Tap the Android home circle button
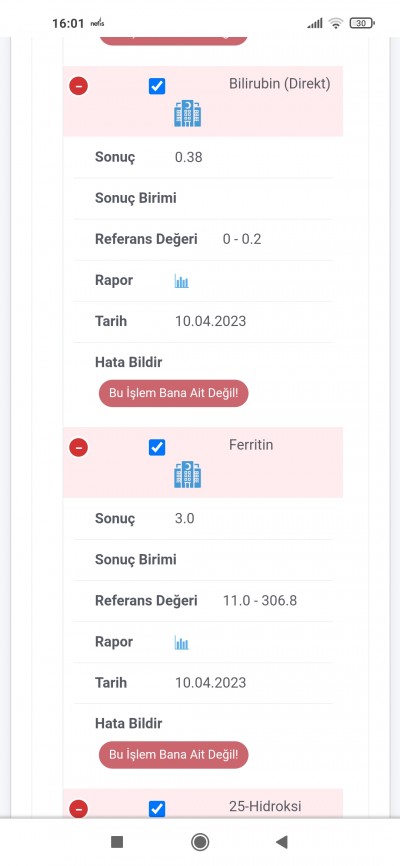400x866 pixels. [199, 842]
